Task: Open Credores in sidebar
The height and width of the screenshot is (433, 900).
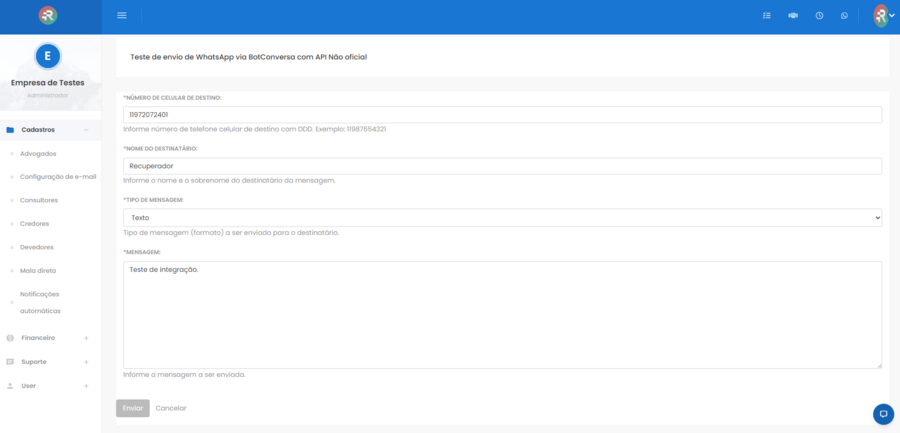Action: point(34,223)
